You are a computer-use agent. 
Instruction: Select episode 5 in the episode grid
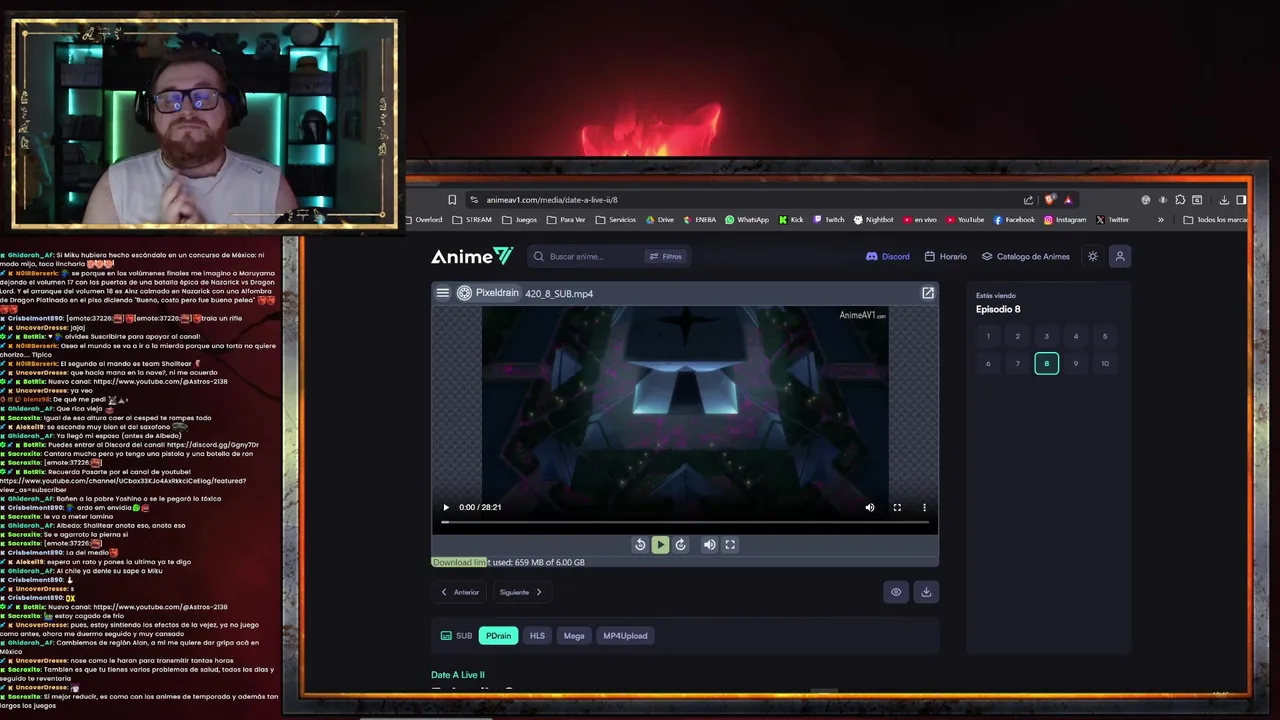[x=1105, y=336]
